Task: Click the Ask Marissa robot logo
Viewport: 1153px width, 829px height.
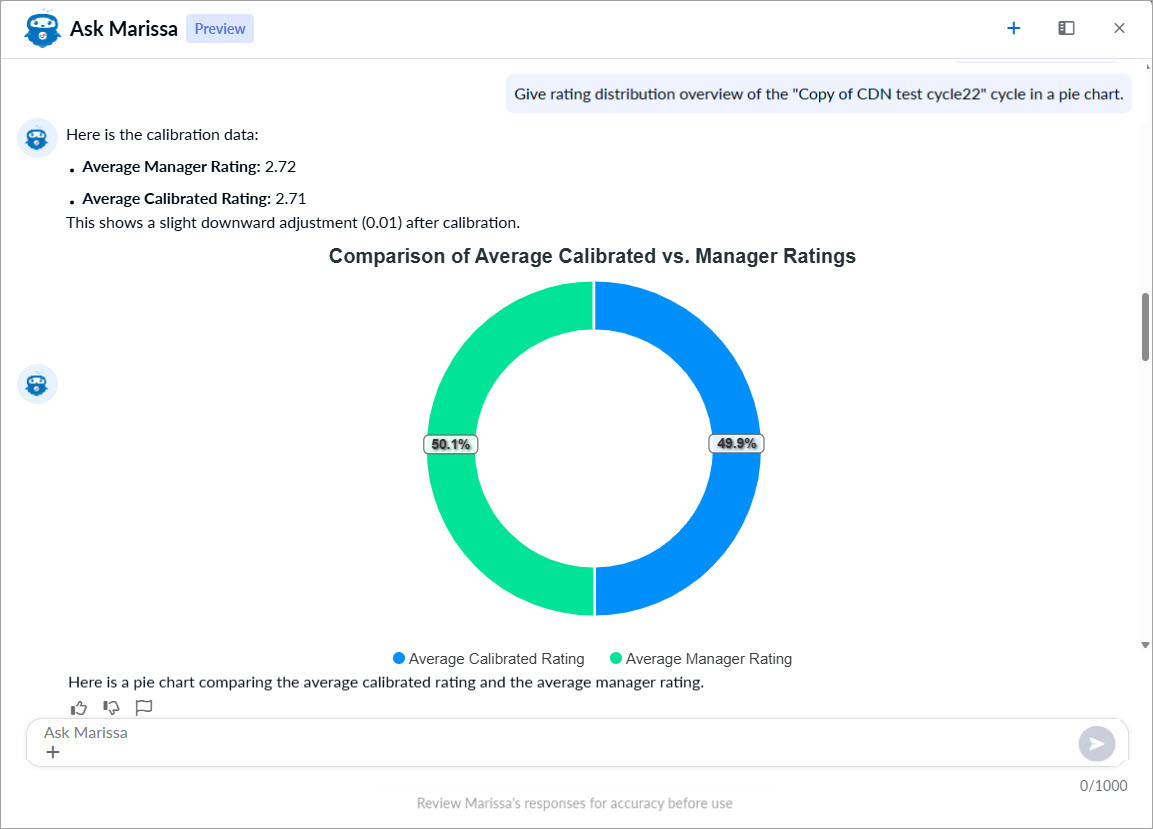Action: pyautogui.click(x=43, y=29)
